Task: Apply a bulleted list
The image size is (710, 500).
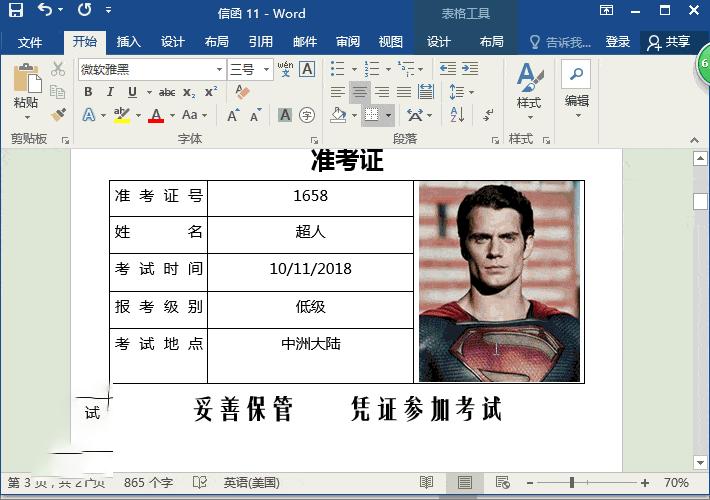Action: pyautogui.click(x=338, y=69)
